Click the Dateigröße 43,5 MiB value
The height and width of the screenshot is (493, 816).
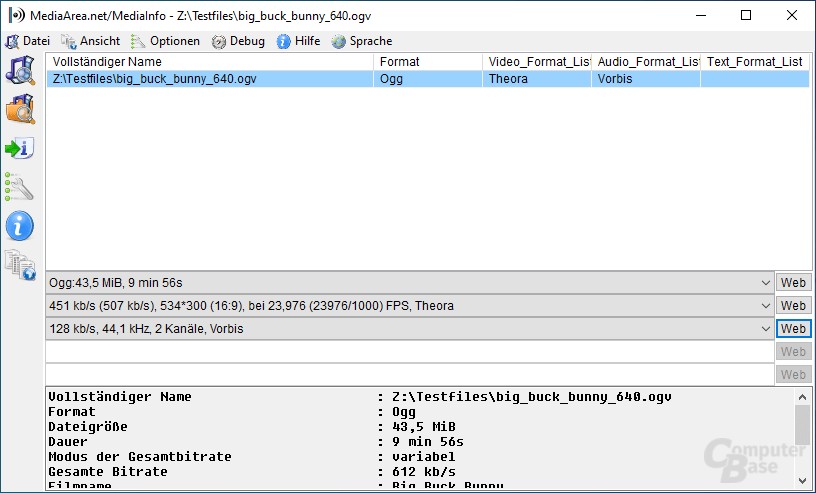(424, 427)
